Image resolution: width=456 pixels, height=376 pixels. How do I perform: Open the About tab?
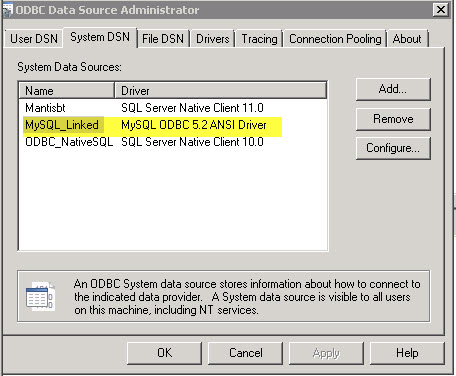pyautogui.click(x=407, y=39)
